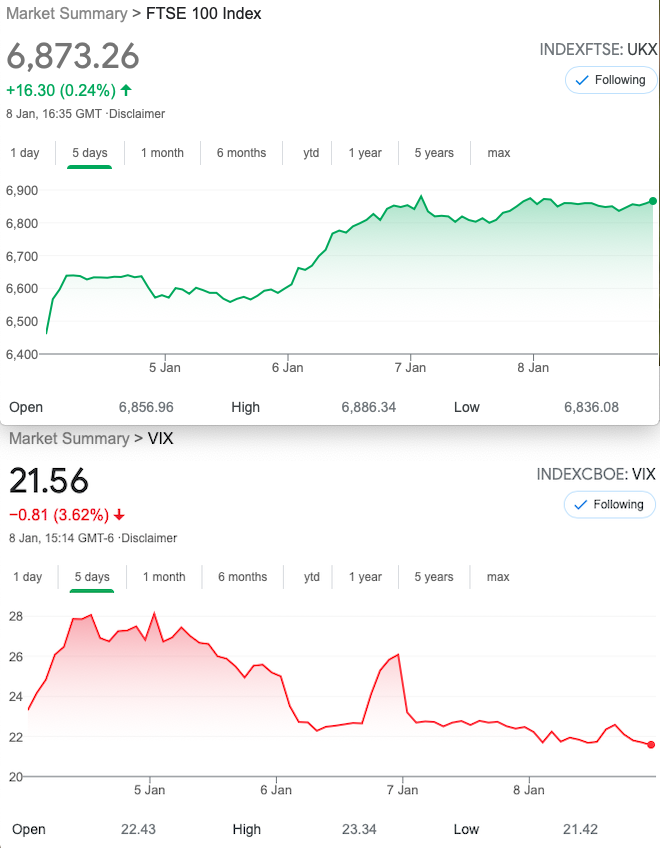Click the '−0.81 (3.62%)' change text

pyautogui.click(x=59, y=515)
